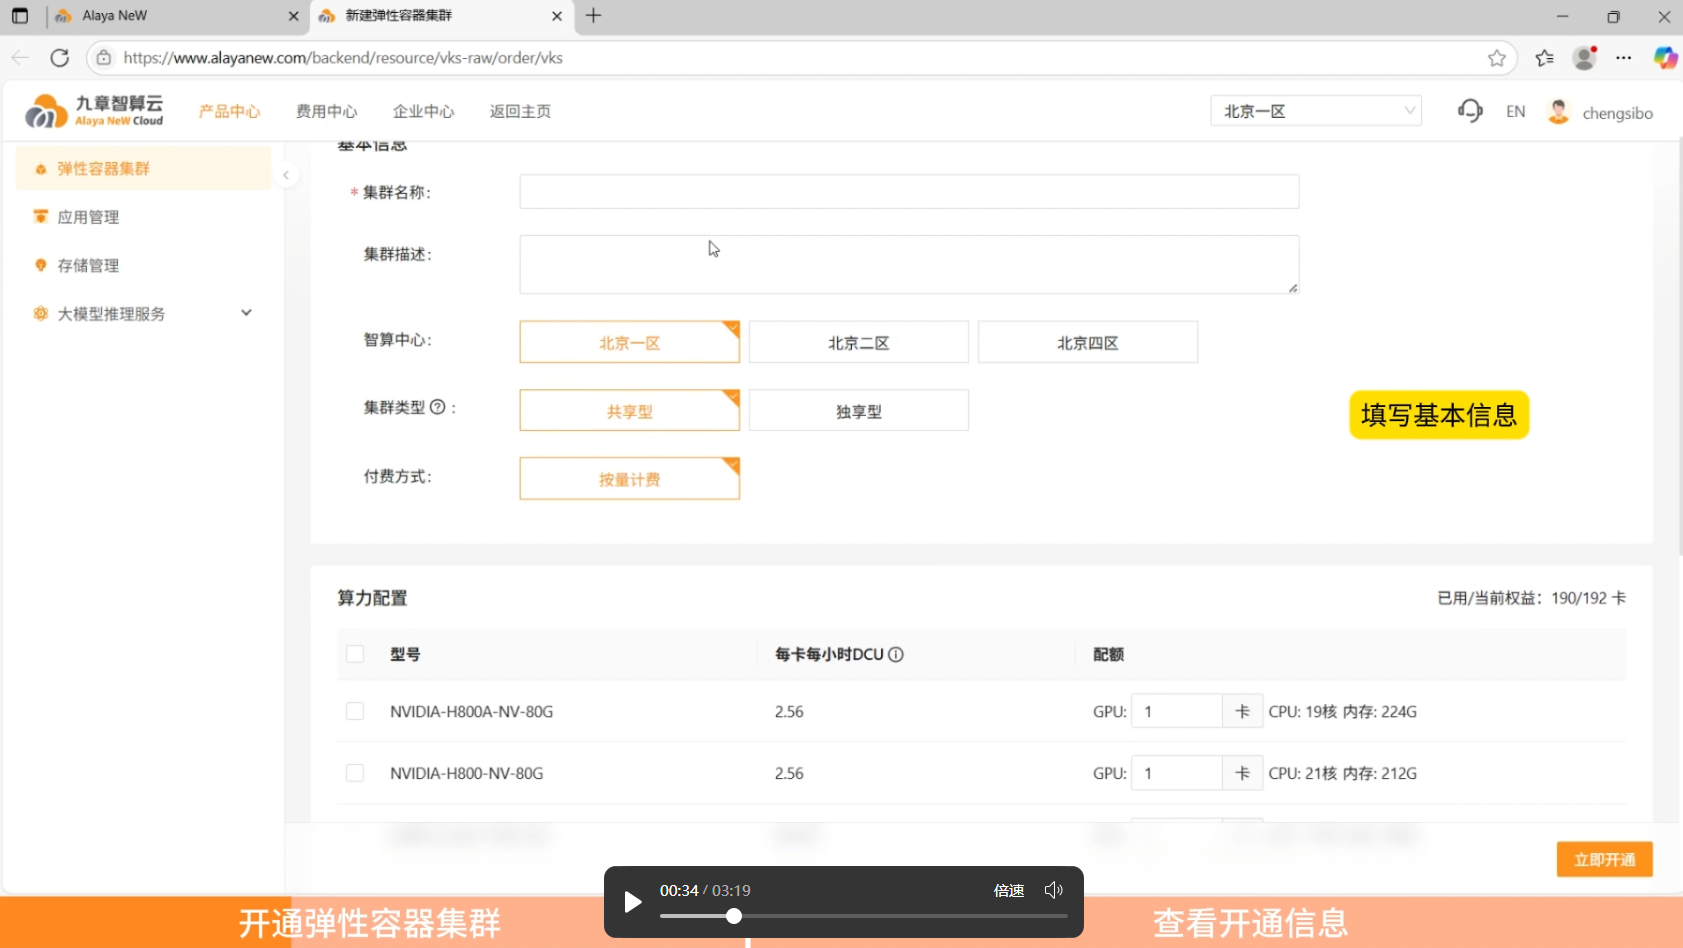The width and height of the screenshot is (1683, 948).
Task: Click the help icon next to 集群类型
Action: point(438,406)
